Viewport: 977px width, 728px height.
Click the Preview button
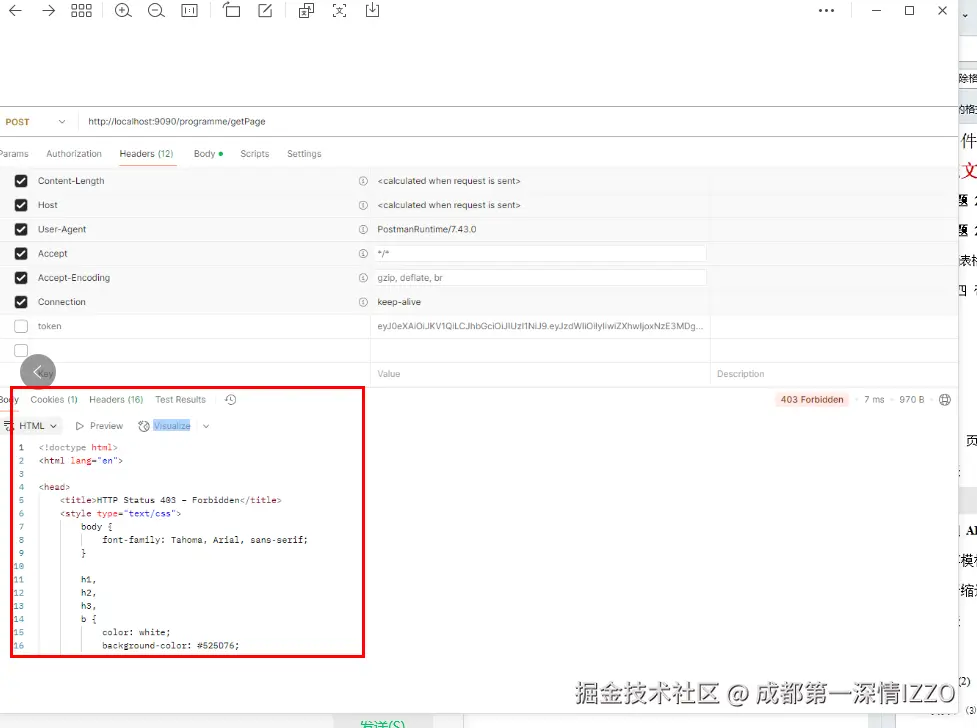point(100,426)
